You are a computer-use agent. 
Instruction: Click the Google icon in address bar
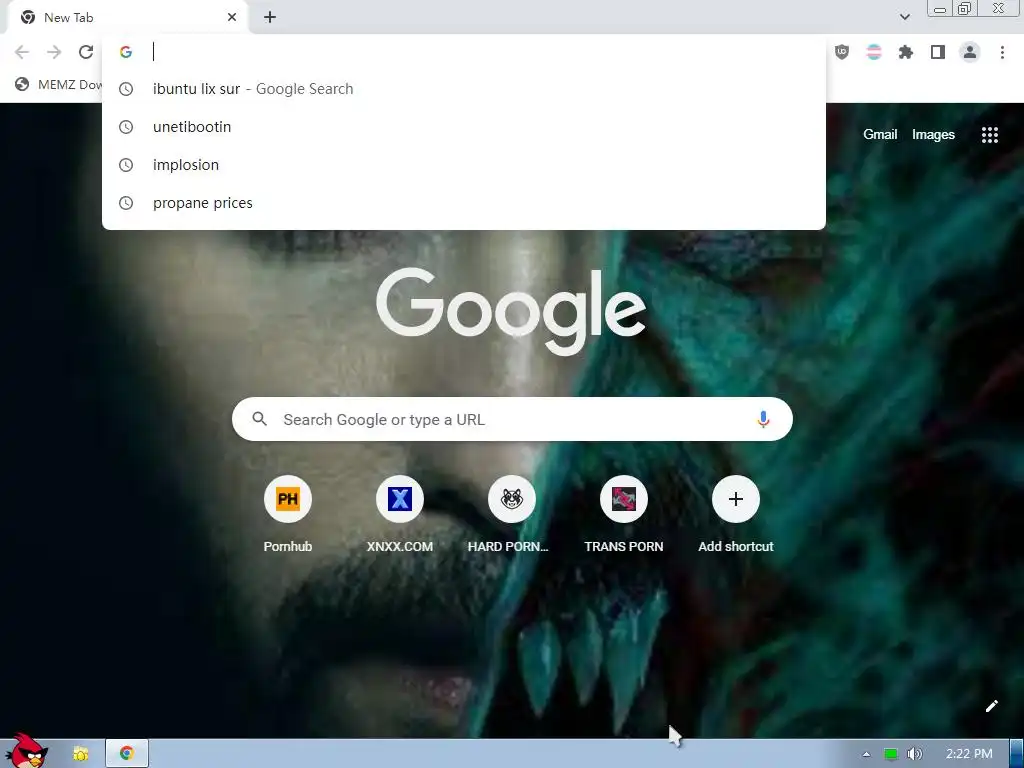126,52
